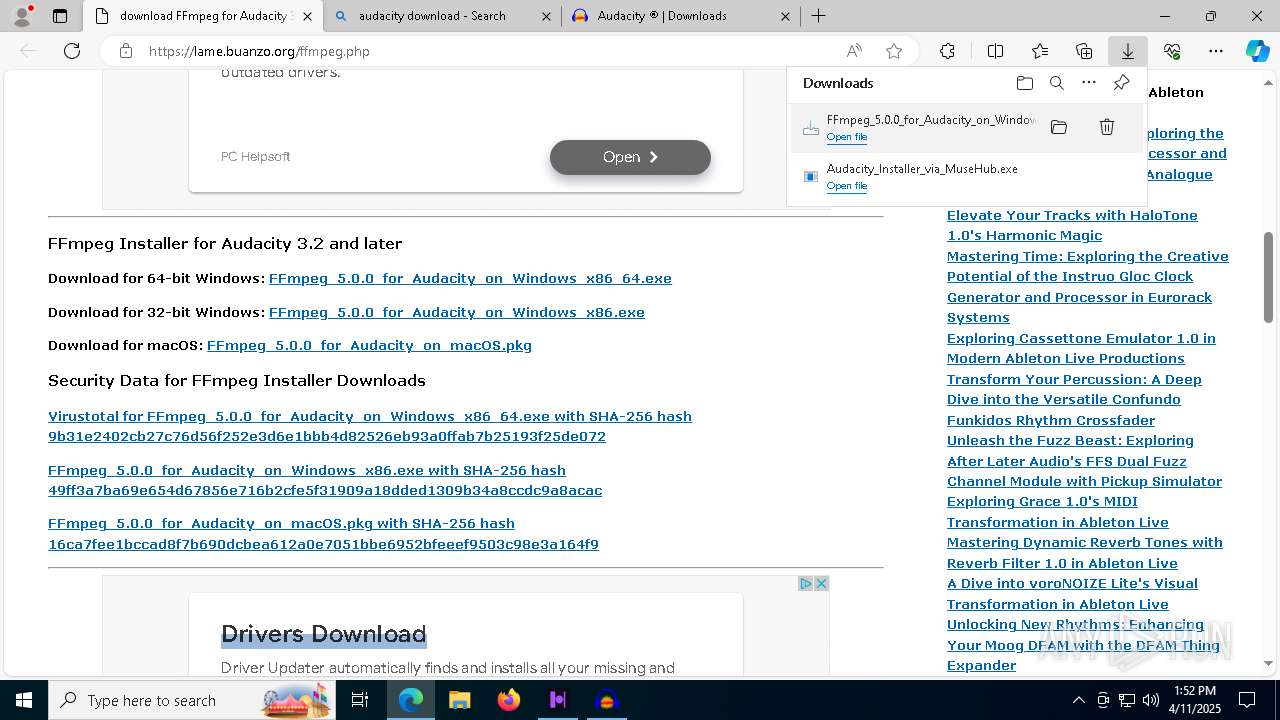1280x720 pixels.
Task: Open A Dive into voroNOISE Lite article
Action: (x=1072, y=594)
